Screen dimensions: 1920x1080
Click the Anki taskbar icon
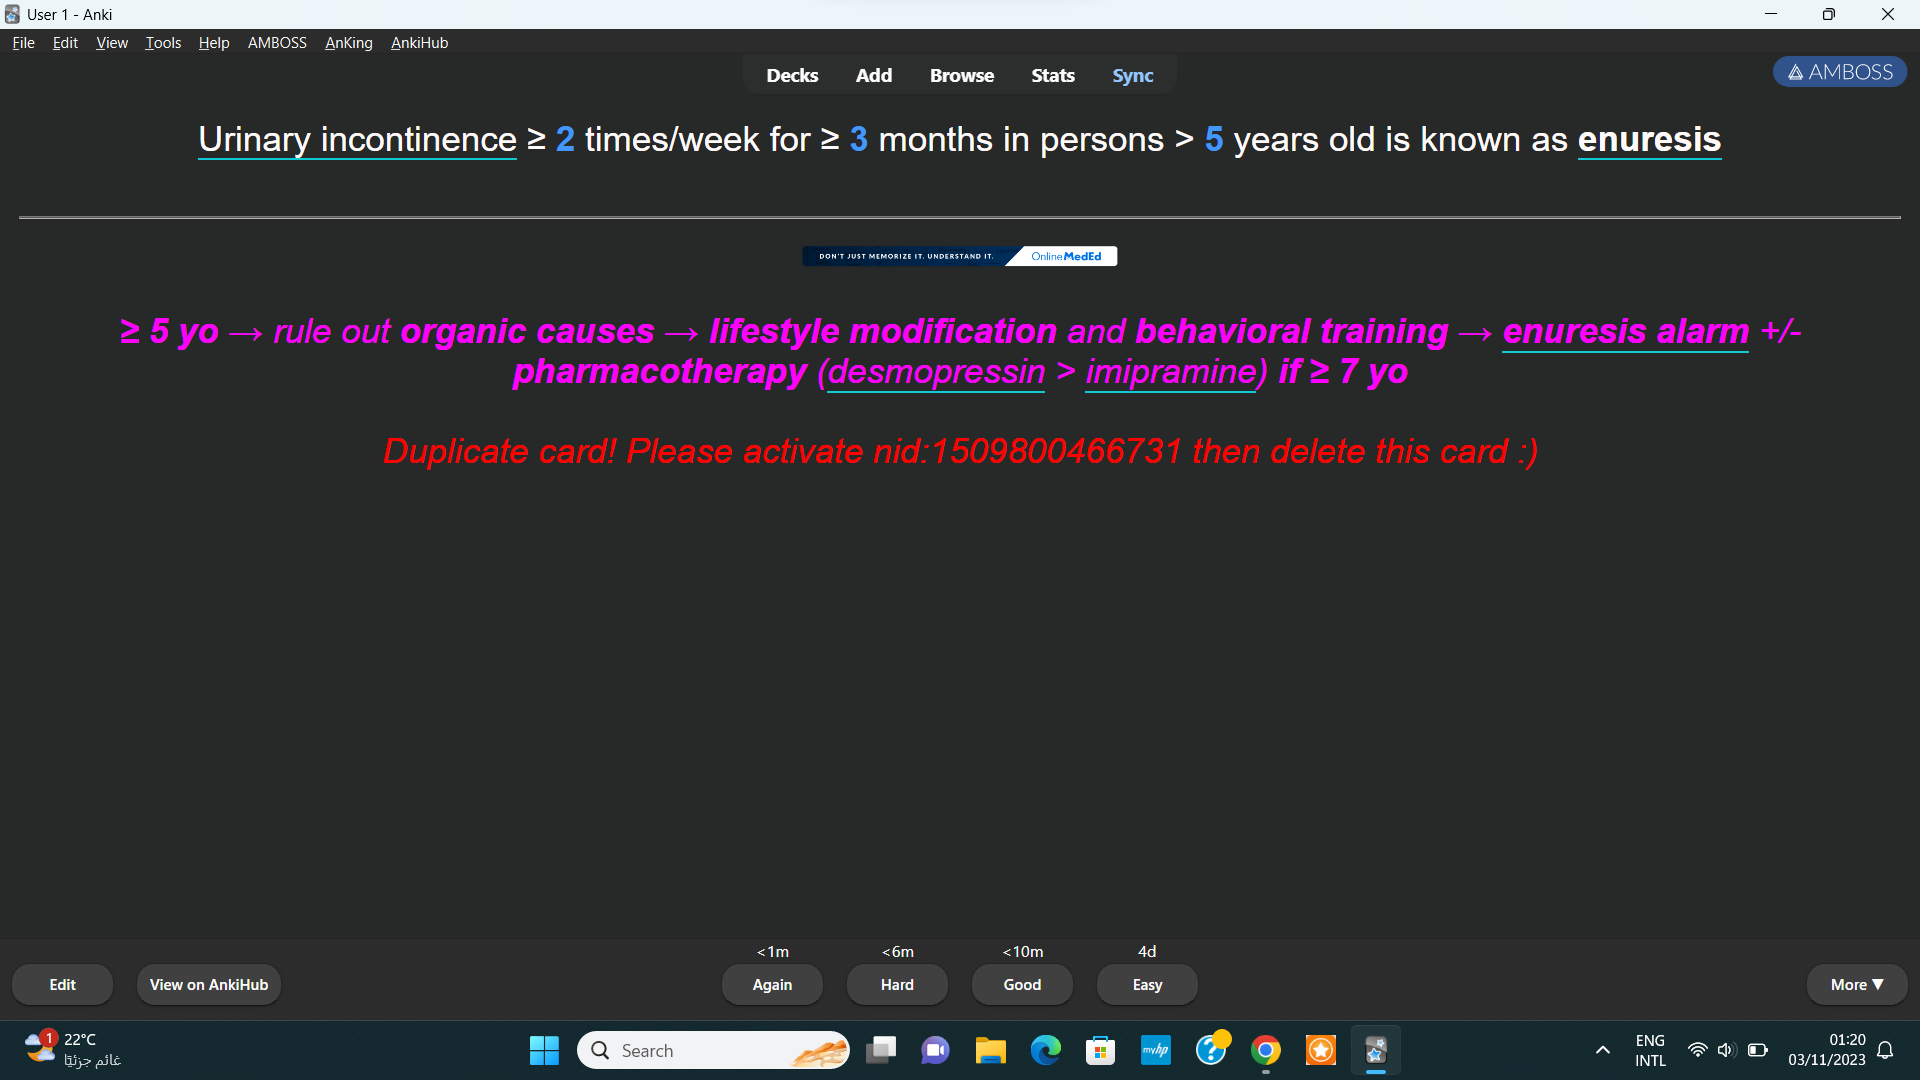click(x=1375, y=1050)
